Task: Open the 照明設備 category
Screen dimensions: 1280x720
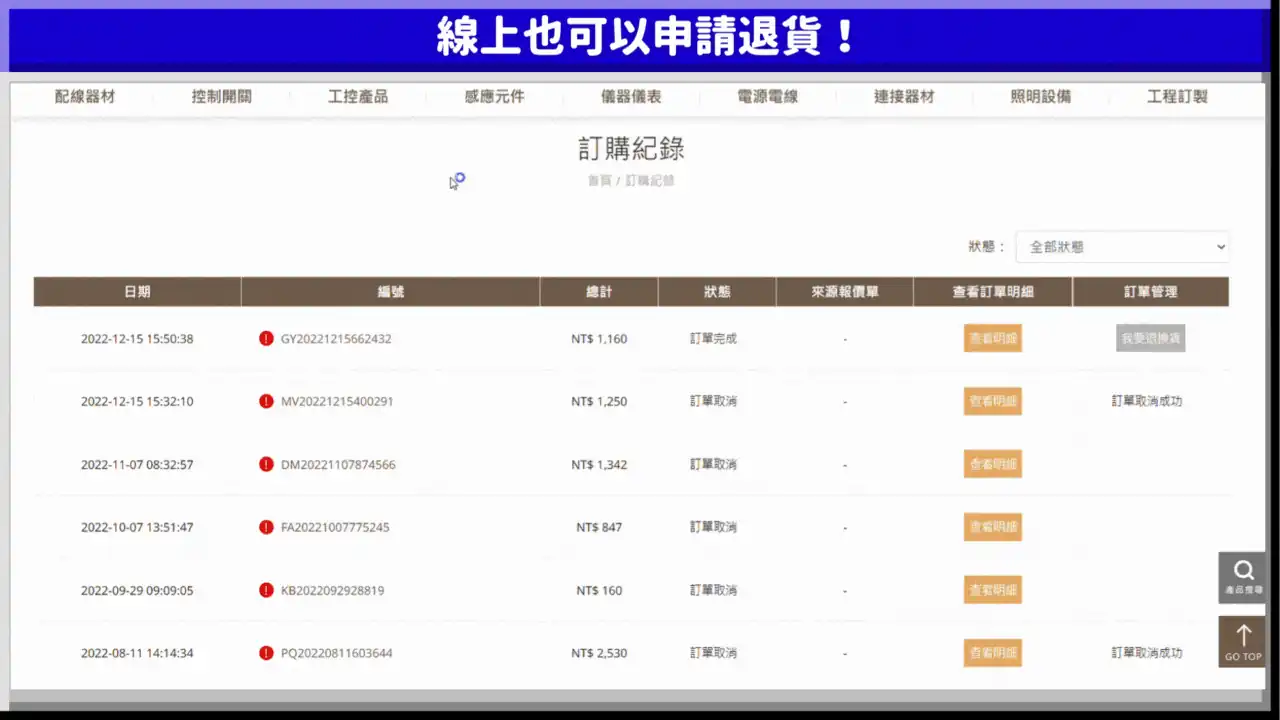Action: (1040, 96)
